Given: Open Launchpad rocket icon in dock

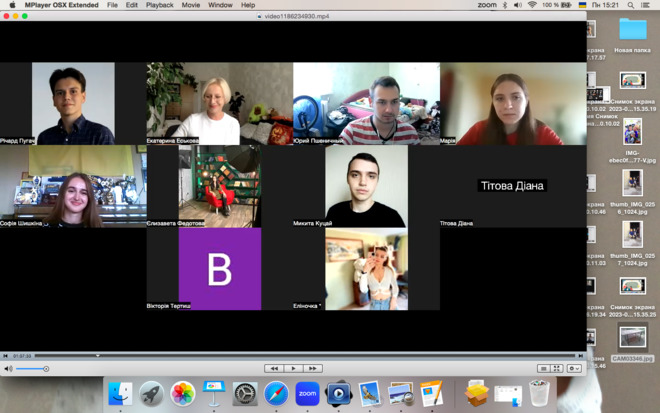Looking at the screenshot, I should point(151,393).
